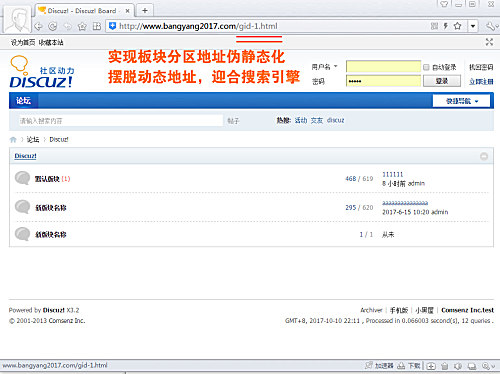Open latest post 111111
The width and height of the screenshot is (500, 374).
[x=392, y=174]
